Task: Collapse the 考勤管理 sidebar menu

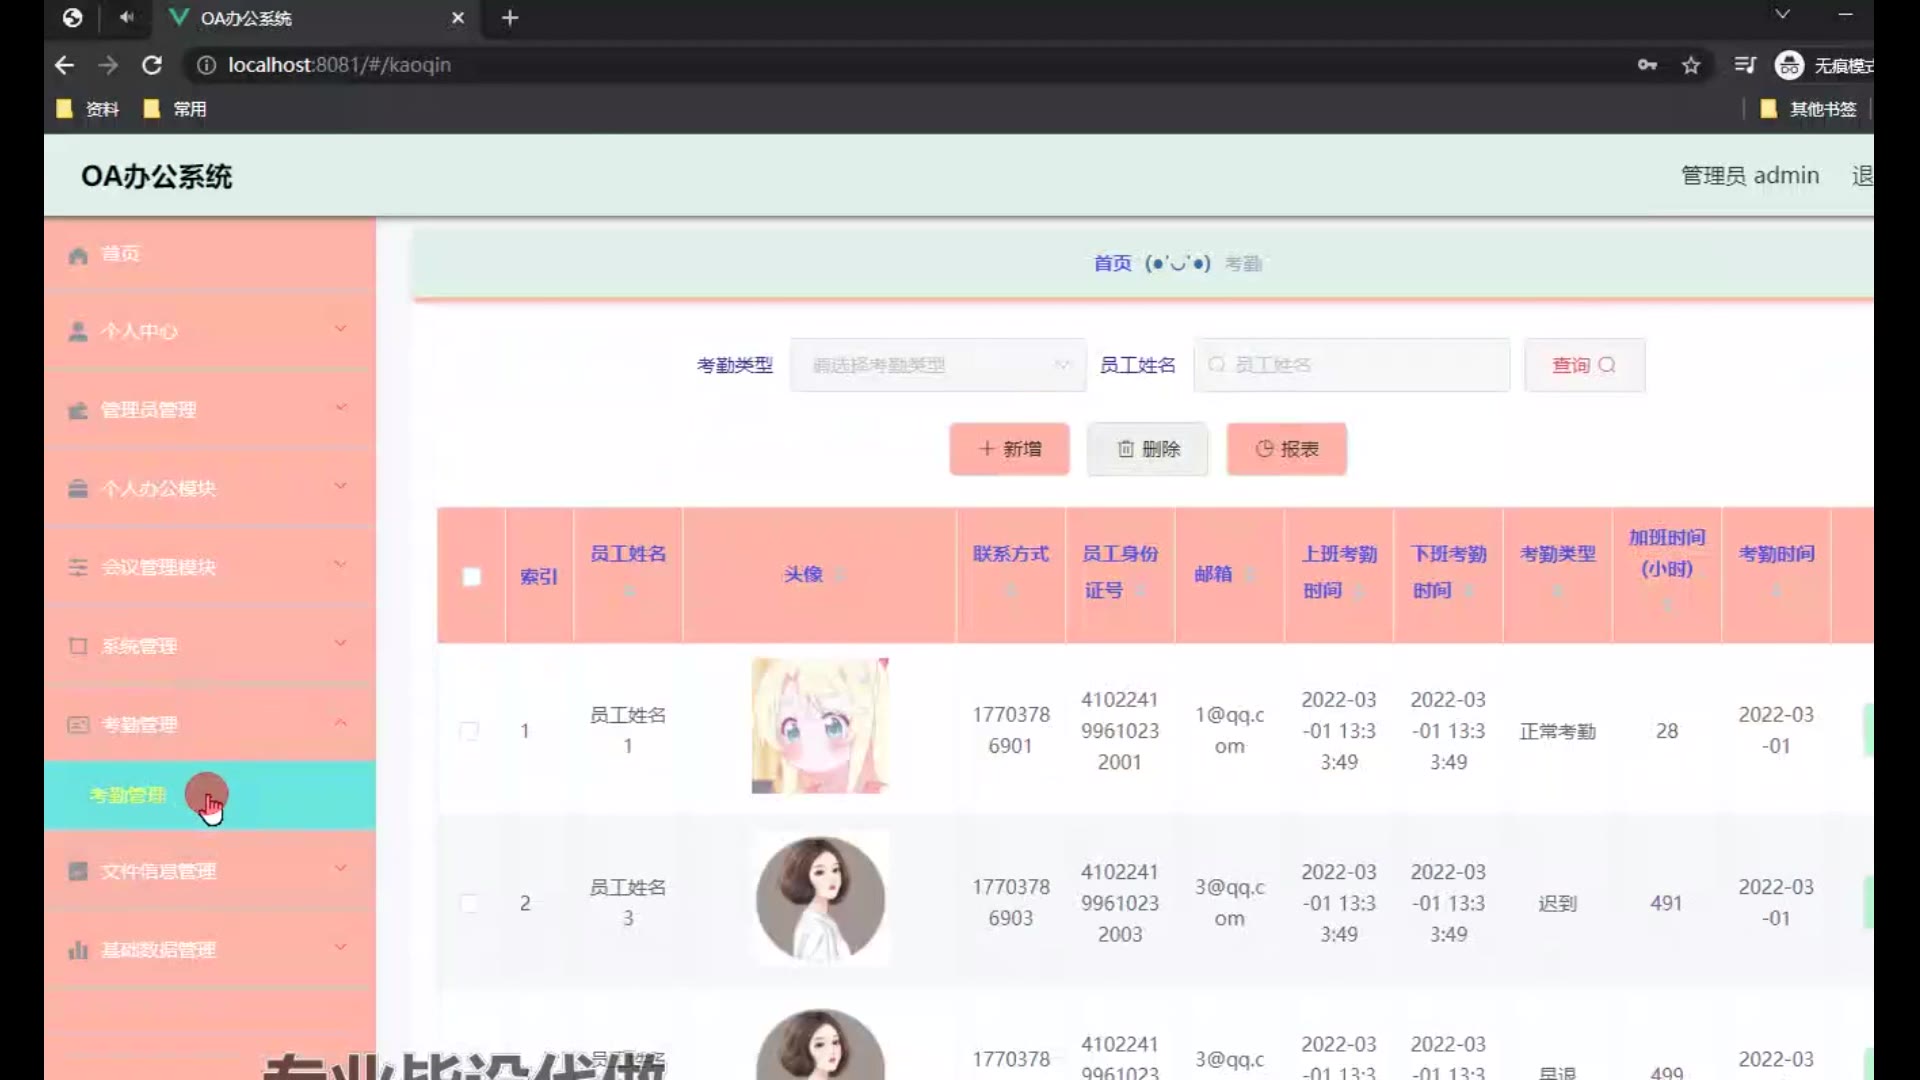Action: (210, 725)
